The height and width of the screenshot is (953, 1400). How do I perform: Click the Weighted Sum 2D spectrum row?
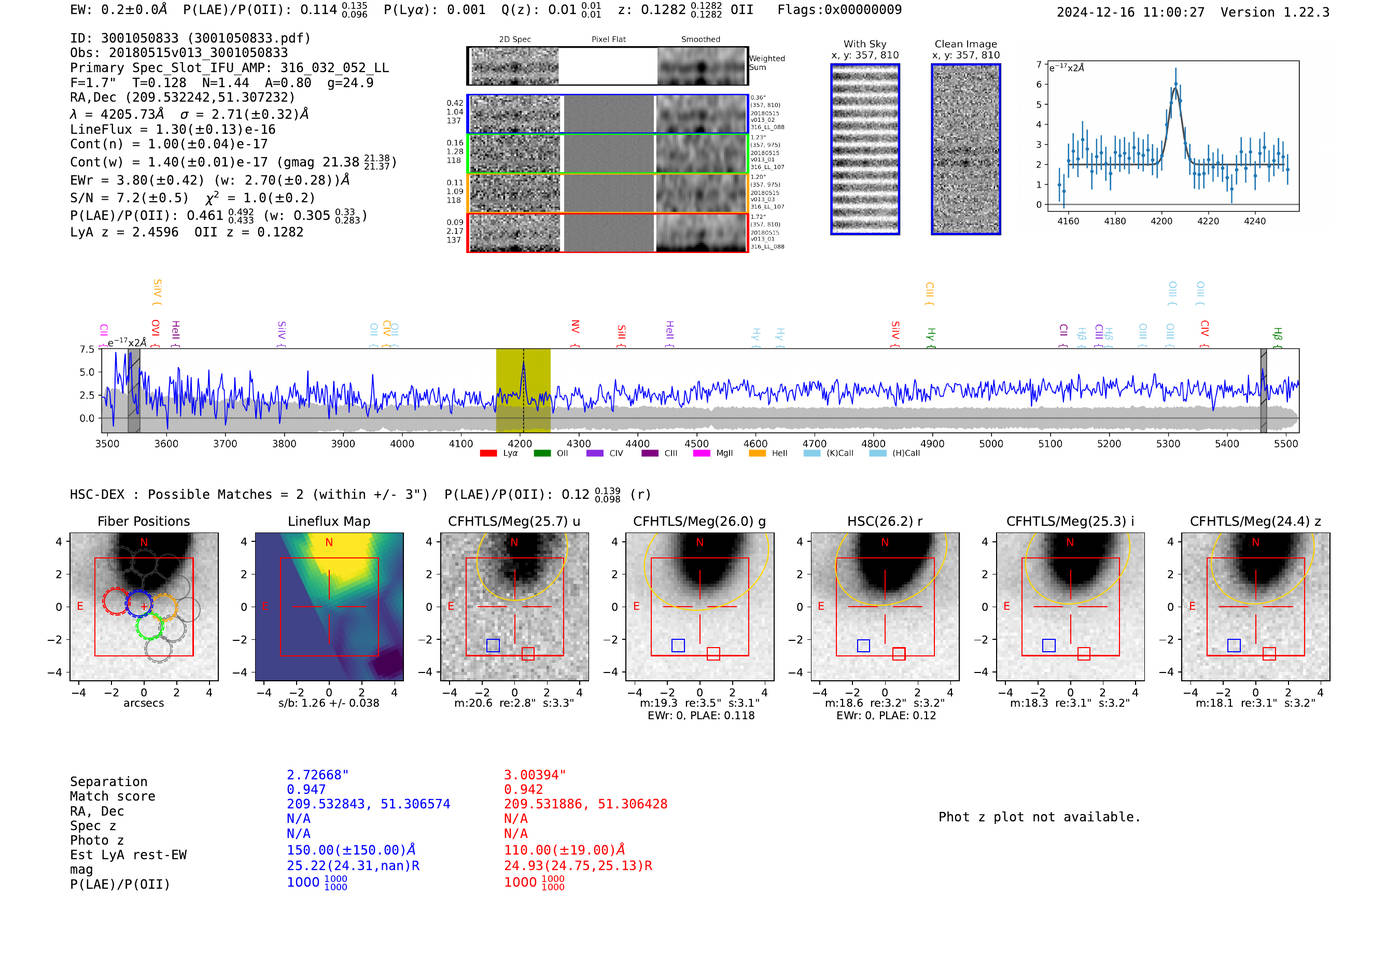point(607,66)
